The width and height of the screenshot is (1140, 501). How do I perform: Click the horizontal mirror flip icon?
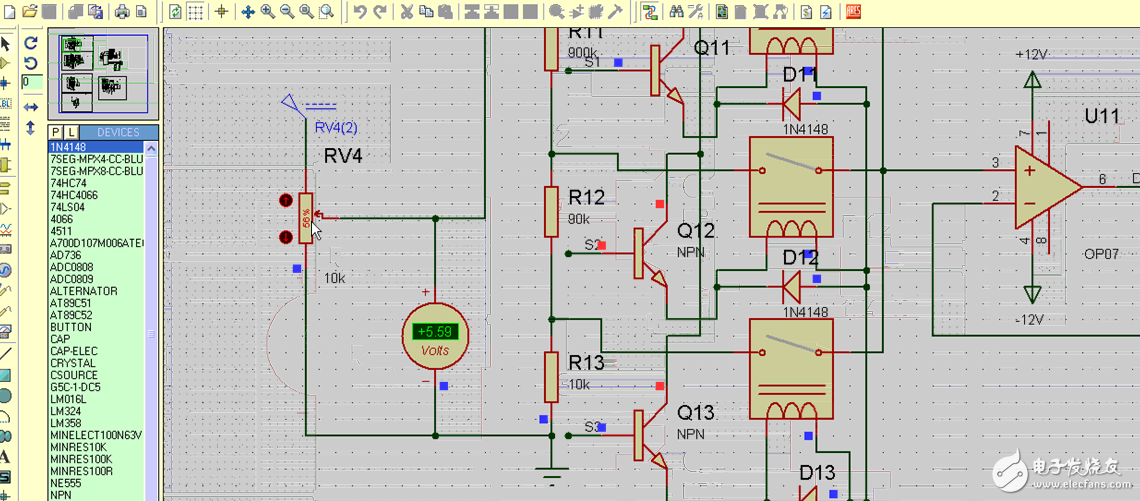(31, 107)
